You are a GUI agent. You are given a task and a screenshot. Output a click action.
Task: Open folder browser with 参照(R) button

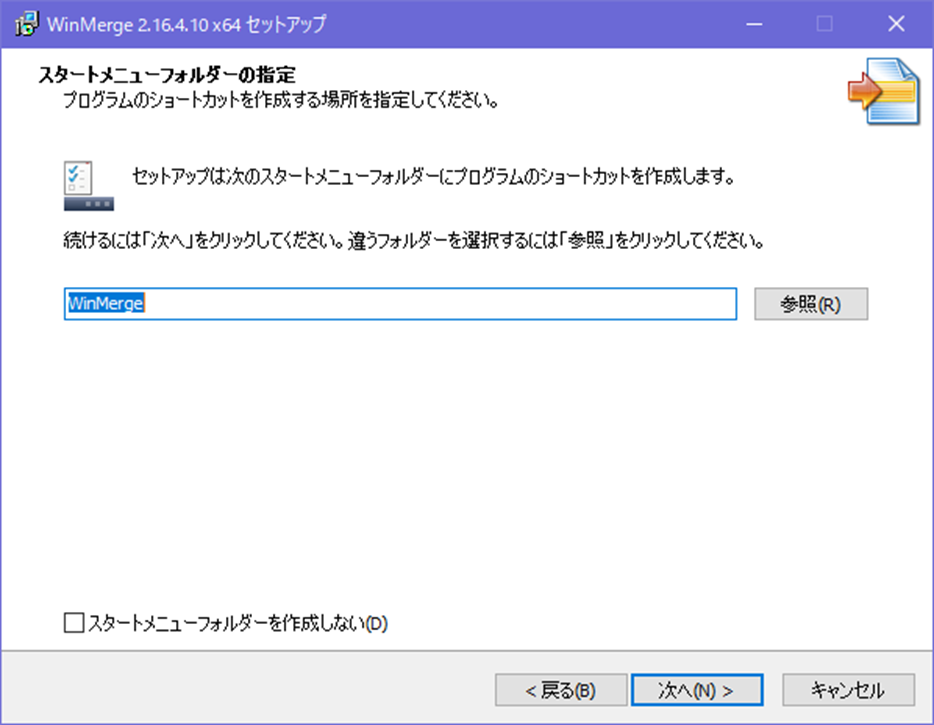pos(811,304)
